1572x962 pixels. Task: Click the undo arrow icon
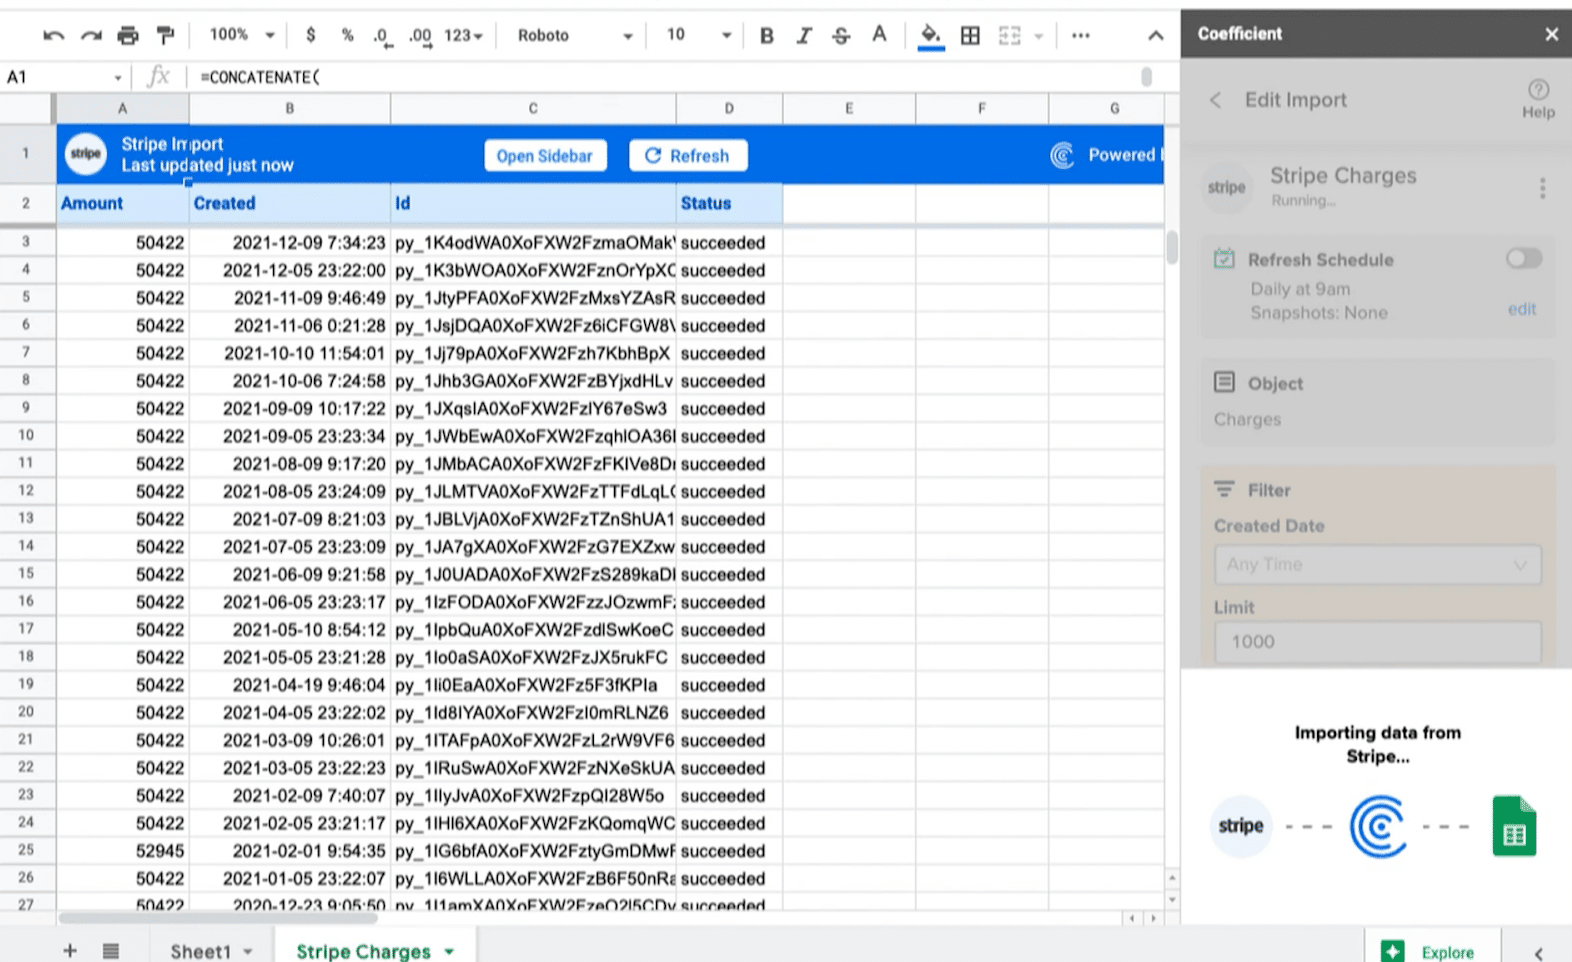tap(53, 36)
